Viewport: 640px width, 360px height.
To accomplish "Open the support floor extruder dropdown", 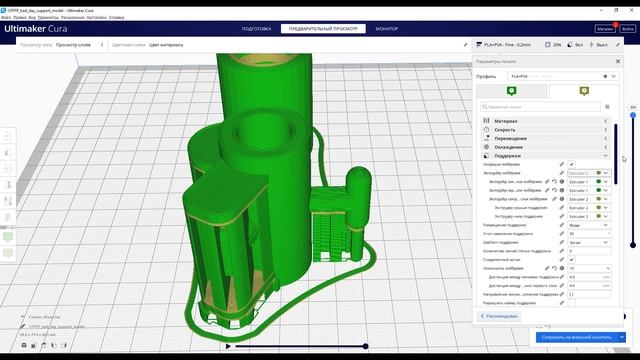I will pyautogui.click(x=589, y=216).
